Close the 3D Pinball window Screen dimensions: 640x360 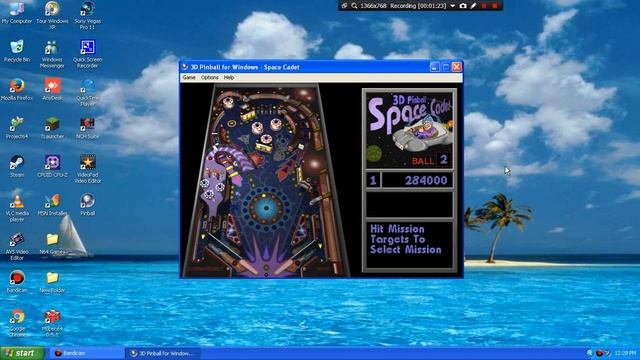click(457, 67)
